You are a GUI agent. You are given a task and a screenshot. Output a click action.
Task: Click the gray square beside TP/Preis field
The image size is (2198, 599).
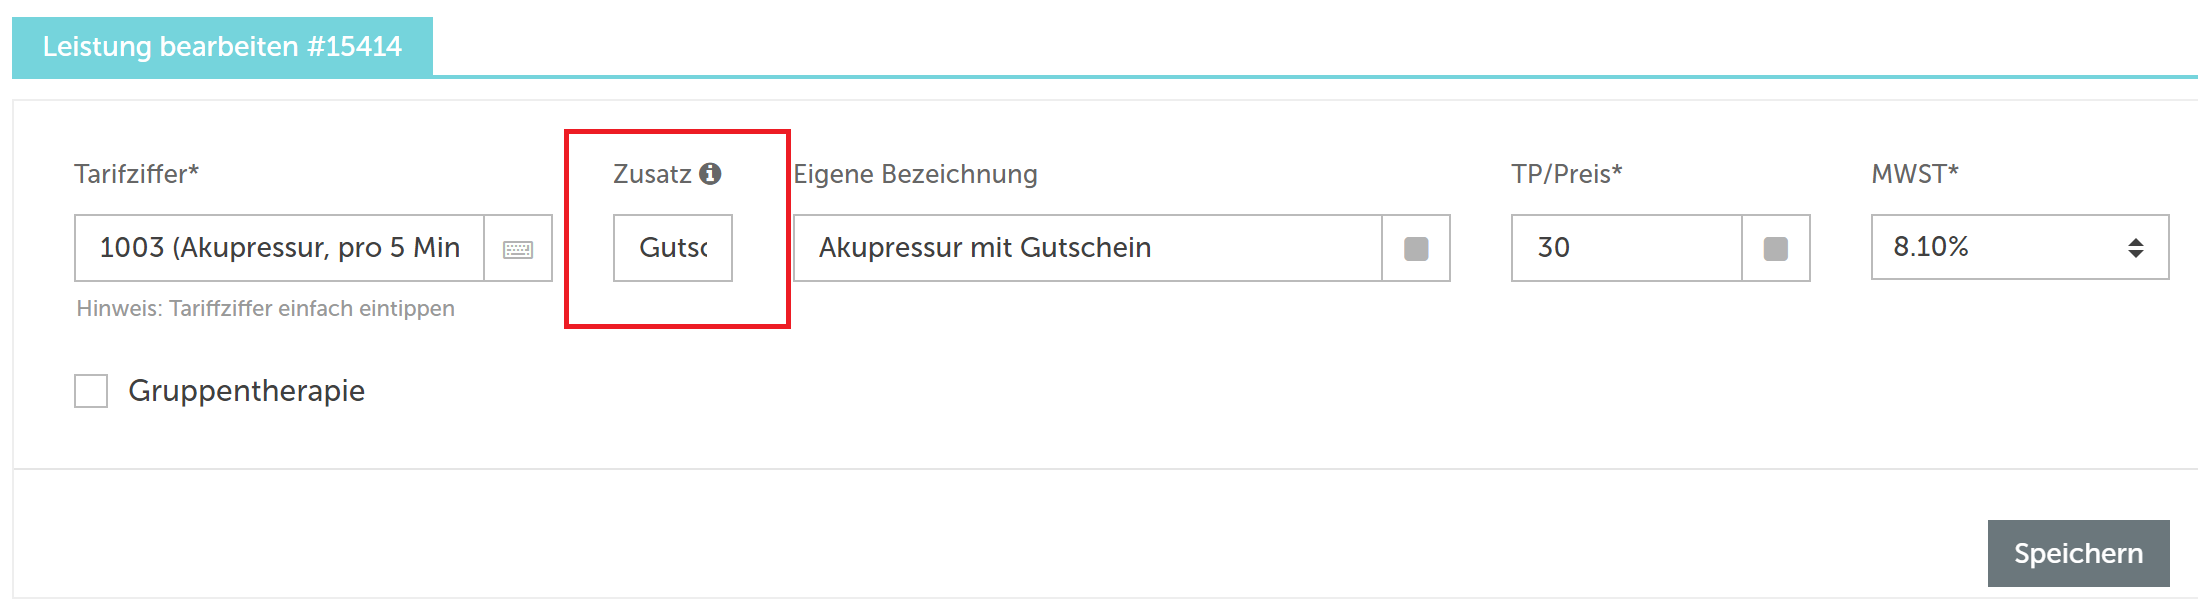[x=1776, y=249]
